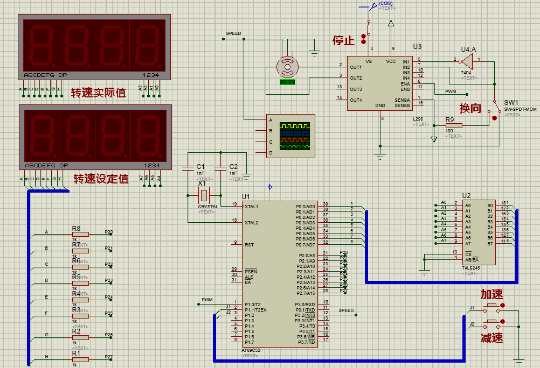Image resolution: width=540 pixels, height=368 pixels.
Task: Select resistor R7 on line B
Action: click(x=81, y=251)
